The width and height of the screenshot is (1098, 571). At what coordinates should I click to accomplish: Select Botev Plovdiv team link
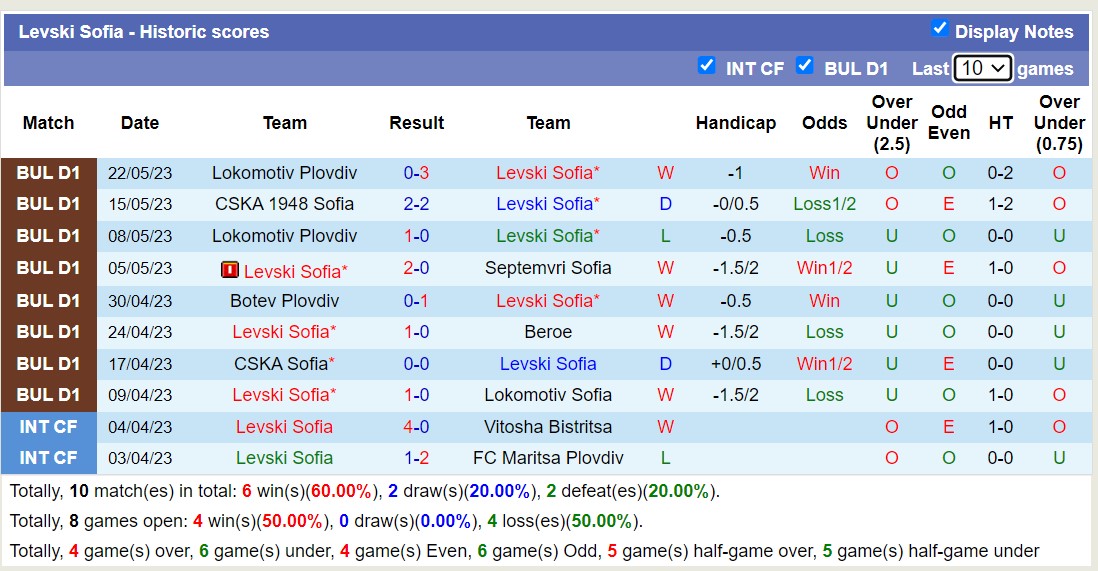pos(284,300)
